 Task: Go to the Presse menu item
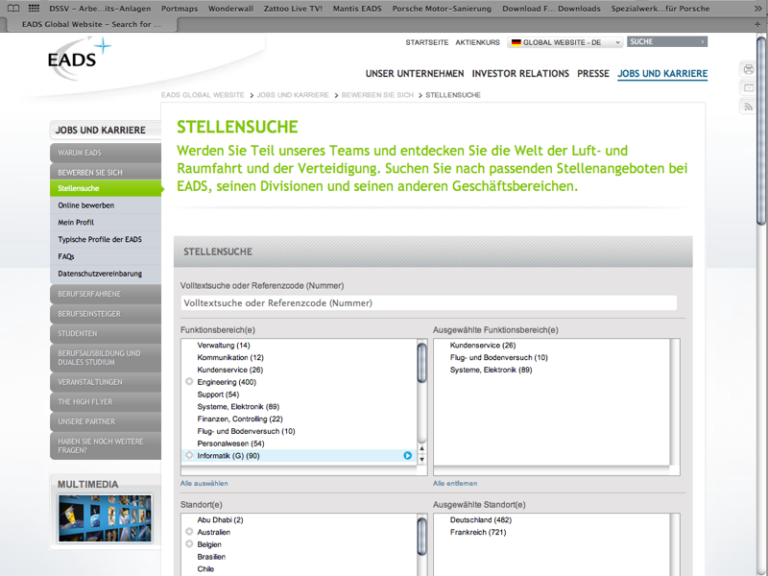593,74
